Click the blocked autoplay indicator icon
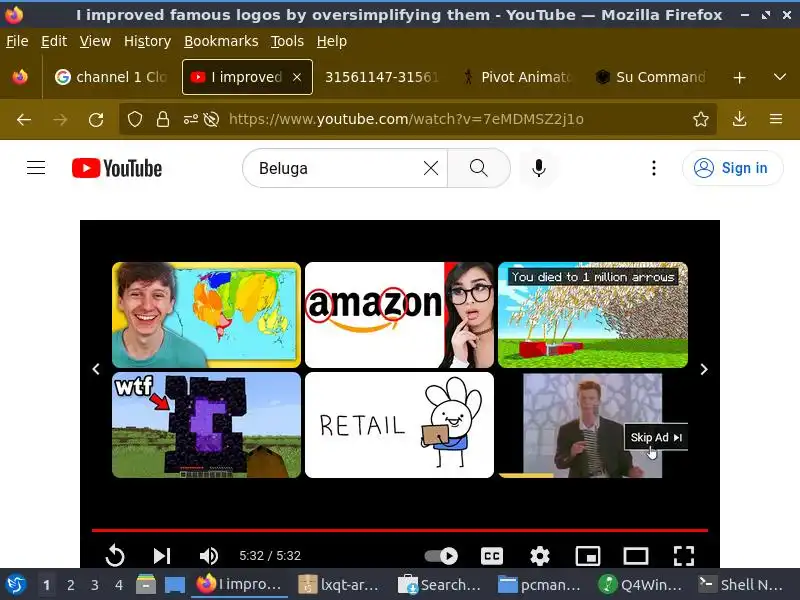The image size is (800, 600). 211,119
